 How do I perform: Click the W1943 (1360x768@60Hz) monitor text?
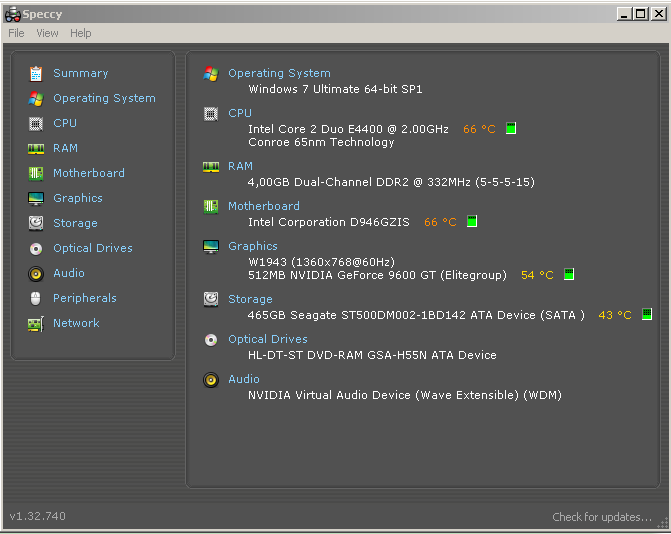[x=321, y=261]
